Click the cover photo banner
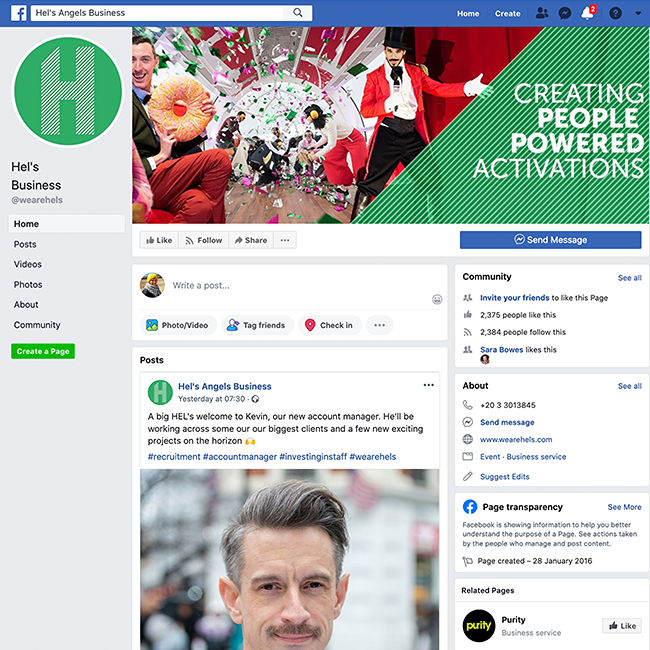This screenshot has height=650, width=650. (391, 126)
